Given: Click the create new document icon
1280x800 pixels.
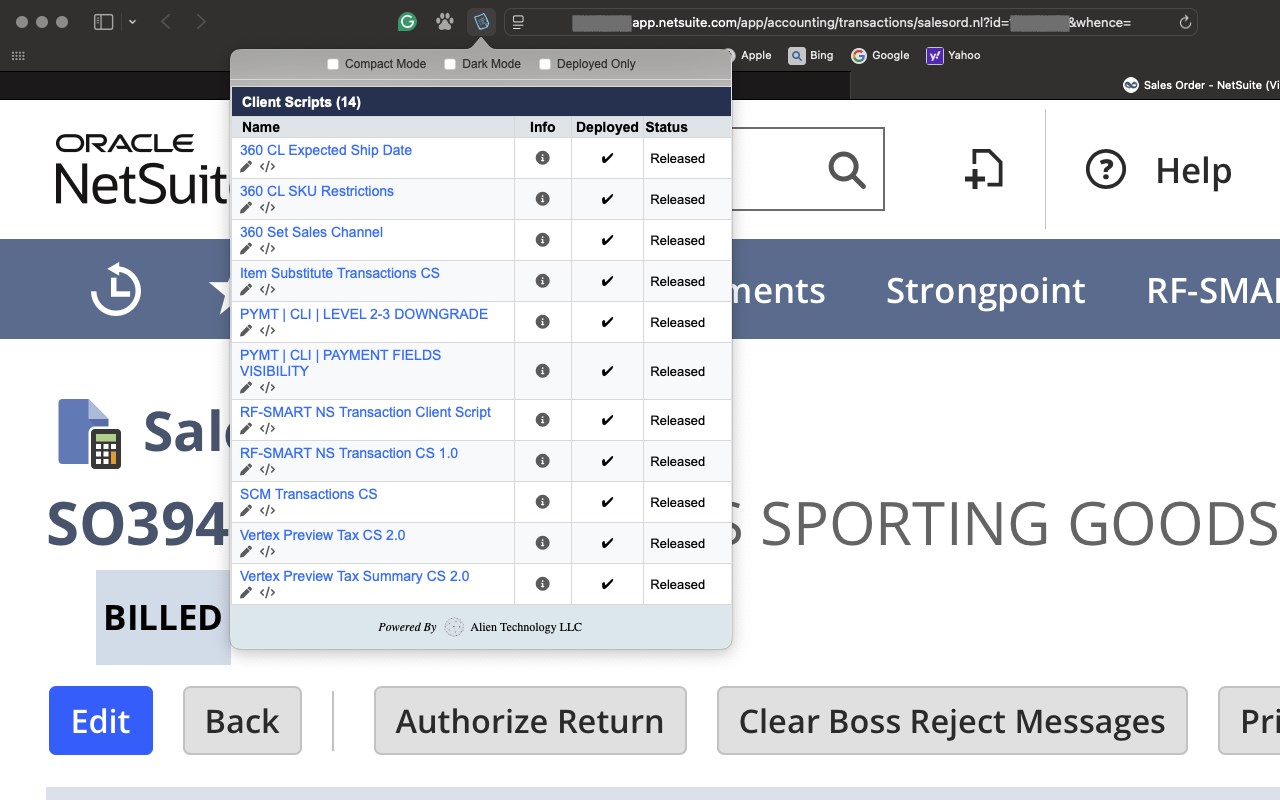Looking at the screenshot, I should tap(984, 168).
